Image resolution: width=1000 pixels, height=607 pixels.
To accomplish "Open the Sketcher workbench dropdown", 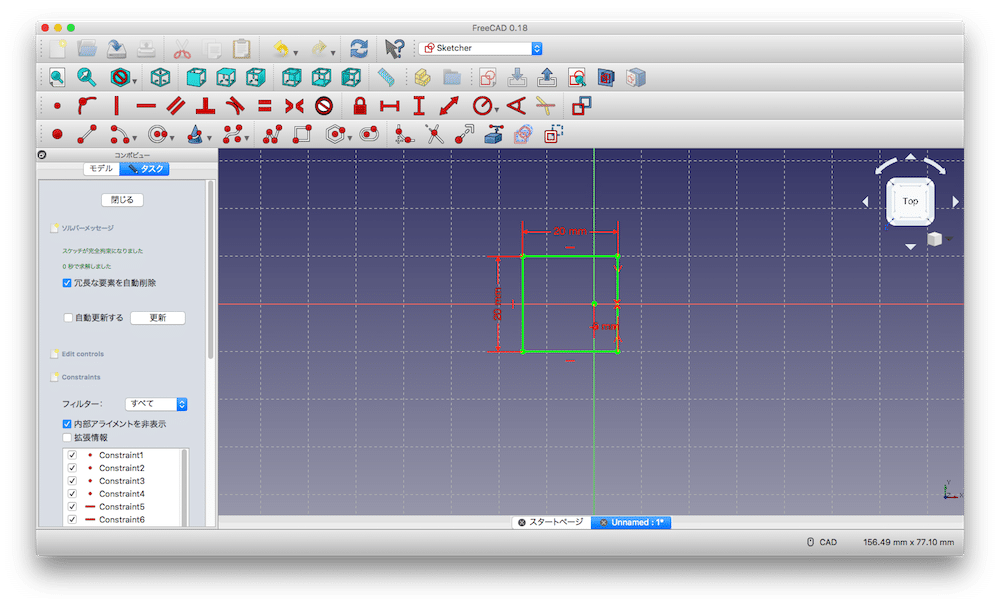I will [x=480, y=48].
